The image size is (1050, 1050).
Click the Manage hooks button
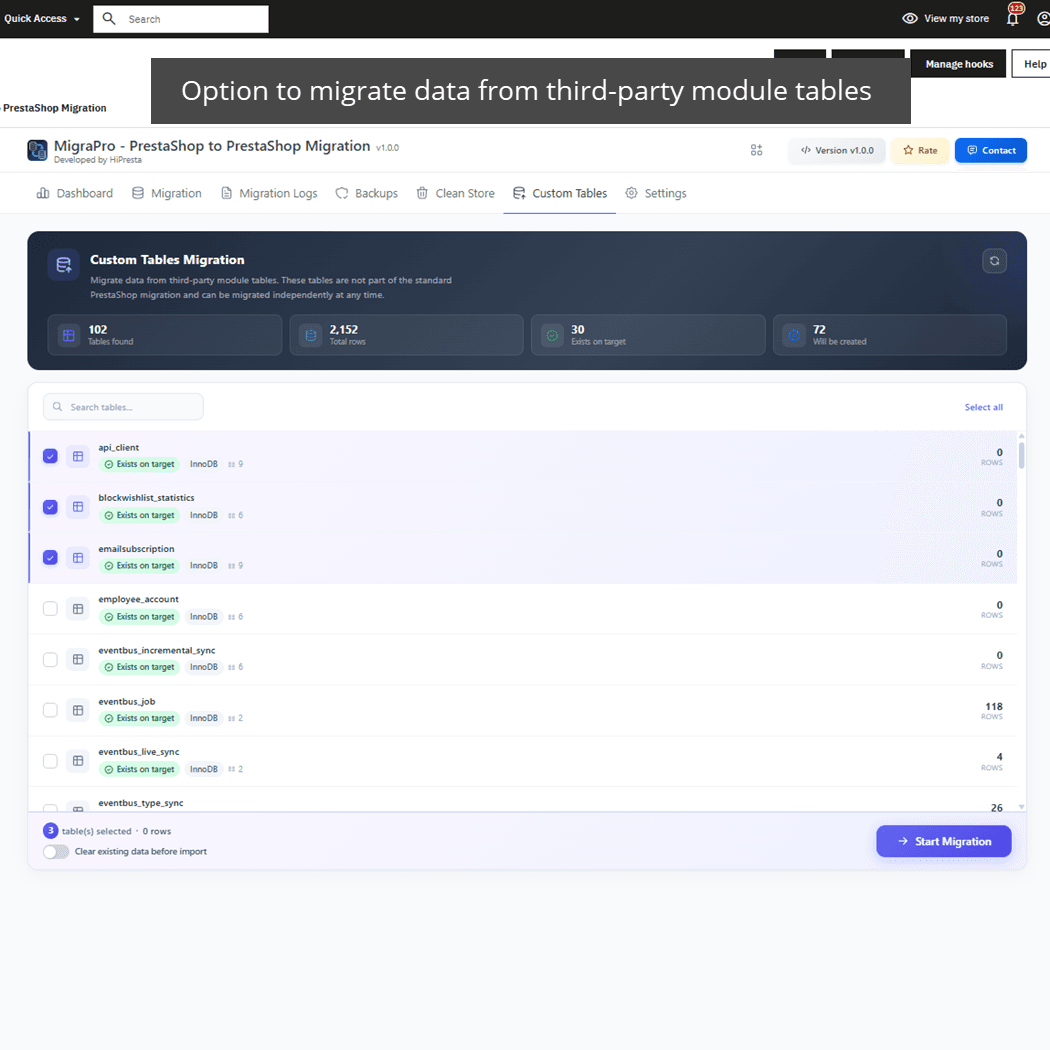click(x=958, y=64)
